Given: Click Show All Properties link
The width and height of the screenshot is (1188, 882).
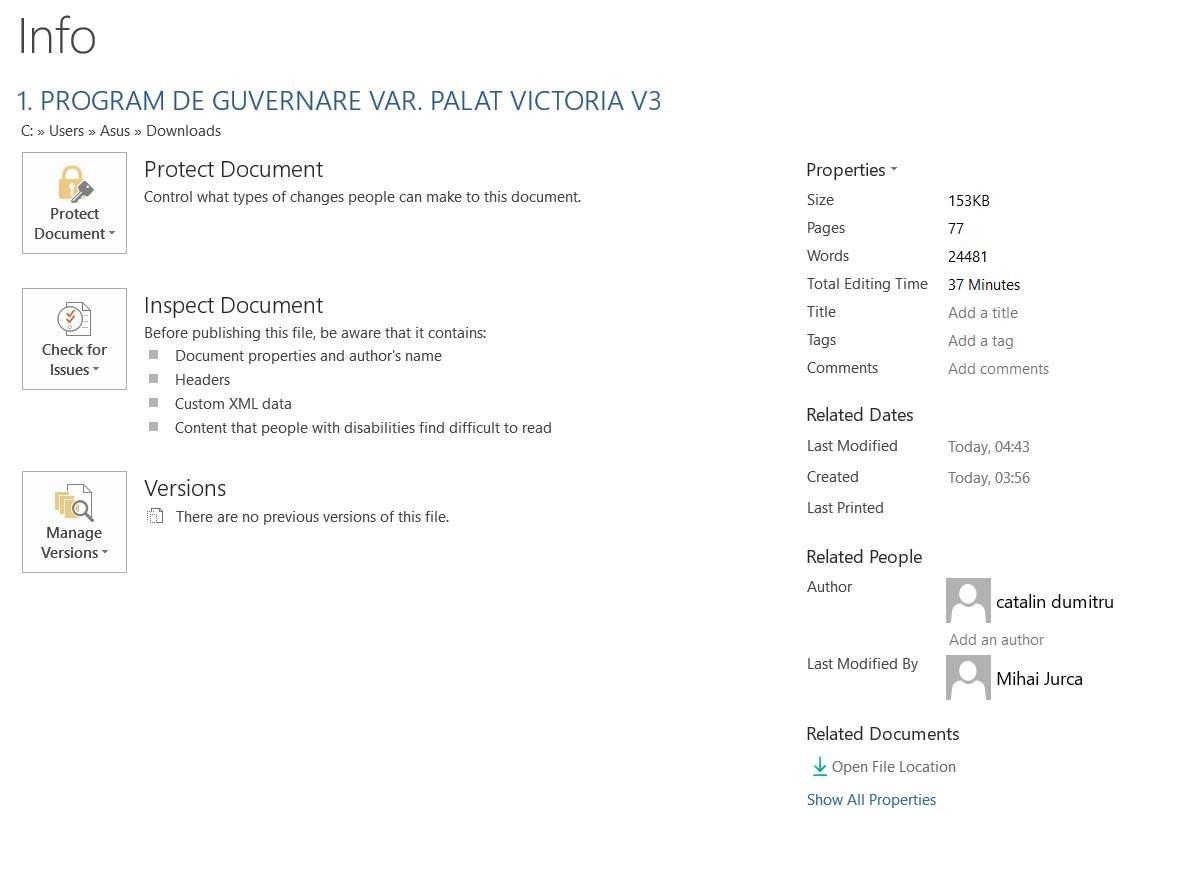Looking at the screenshot, I should (871, 800).
